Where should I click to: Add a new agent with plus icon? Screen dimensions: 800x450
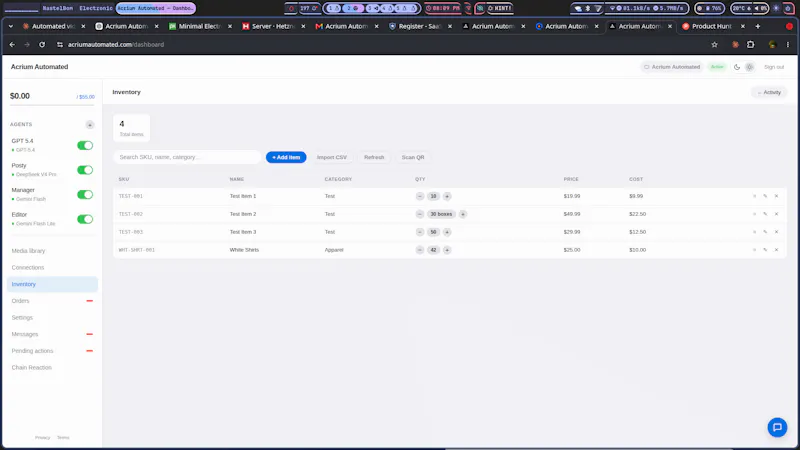click(x=90, y=124)
